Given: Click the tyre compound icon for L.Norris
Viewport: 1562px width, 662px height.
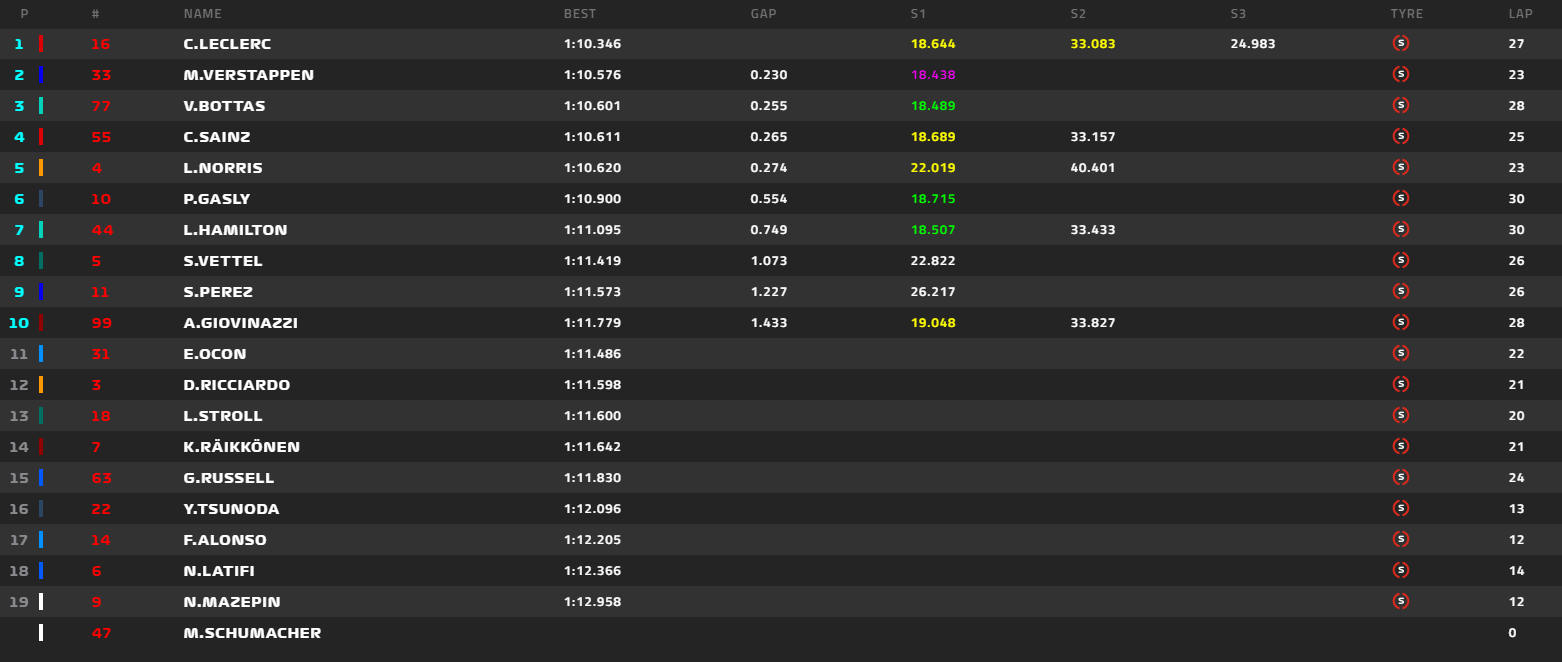Looking at the screenshot, I should coord(1400,168).
